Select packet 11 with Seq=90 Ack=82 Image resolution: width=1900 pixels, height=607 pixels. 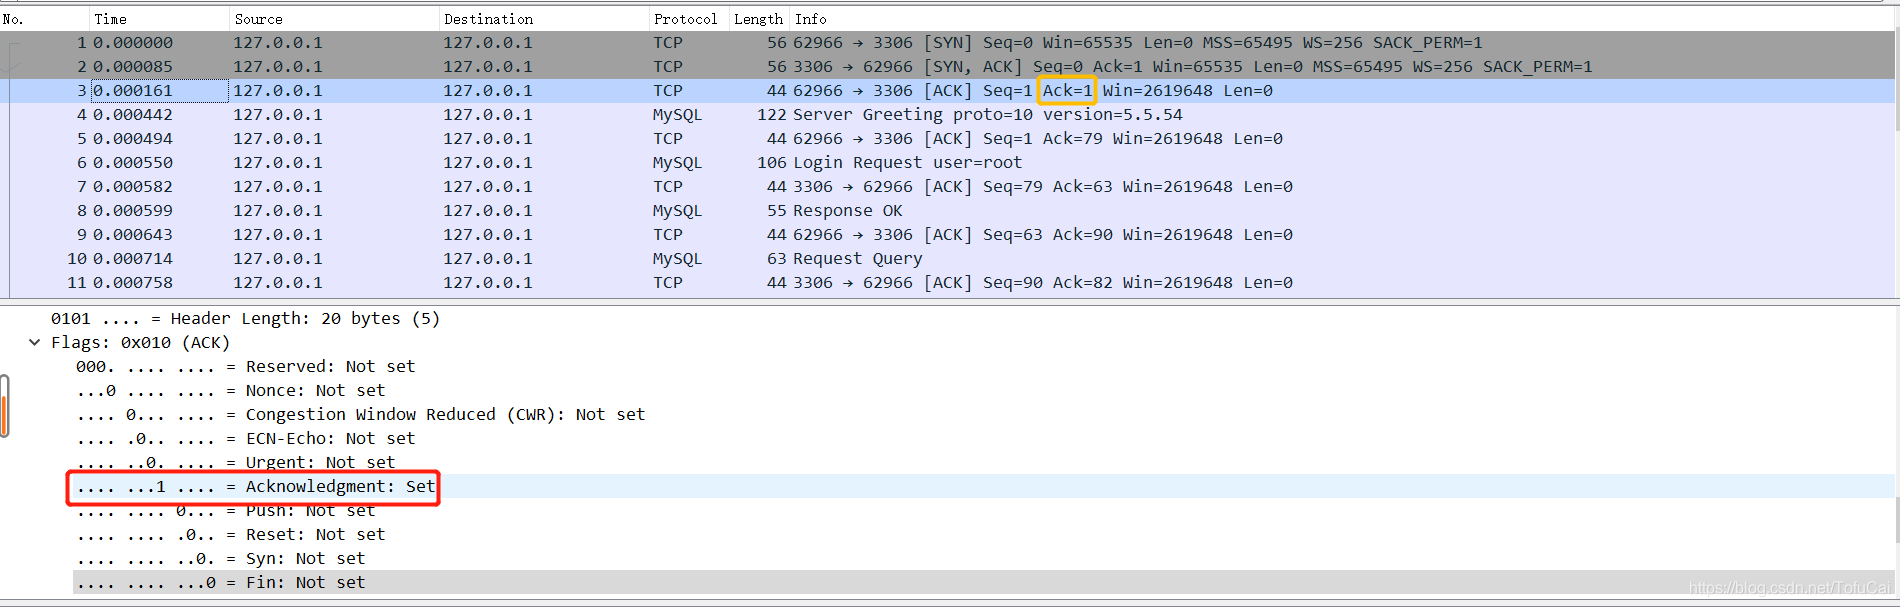(x=948, y=283)
